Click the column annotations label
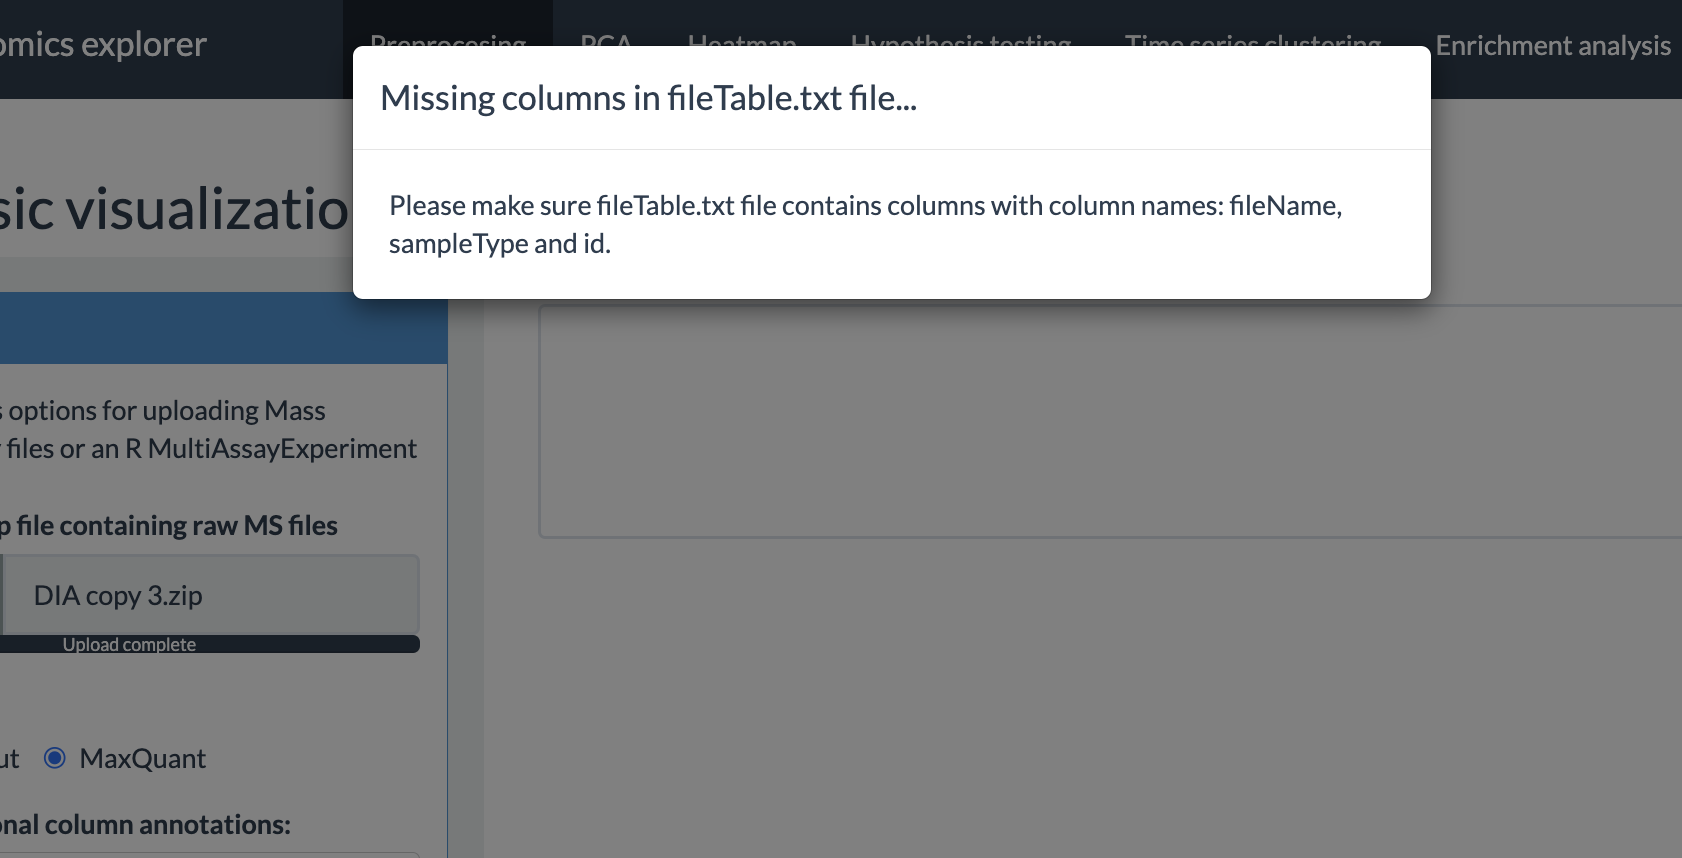 (145, 824)
